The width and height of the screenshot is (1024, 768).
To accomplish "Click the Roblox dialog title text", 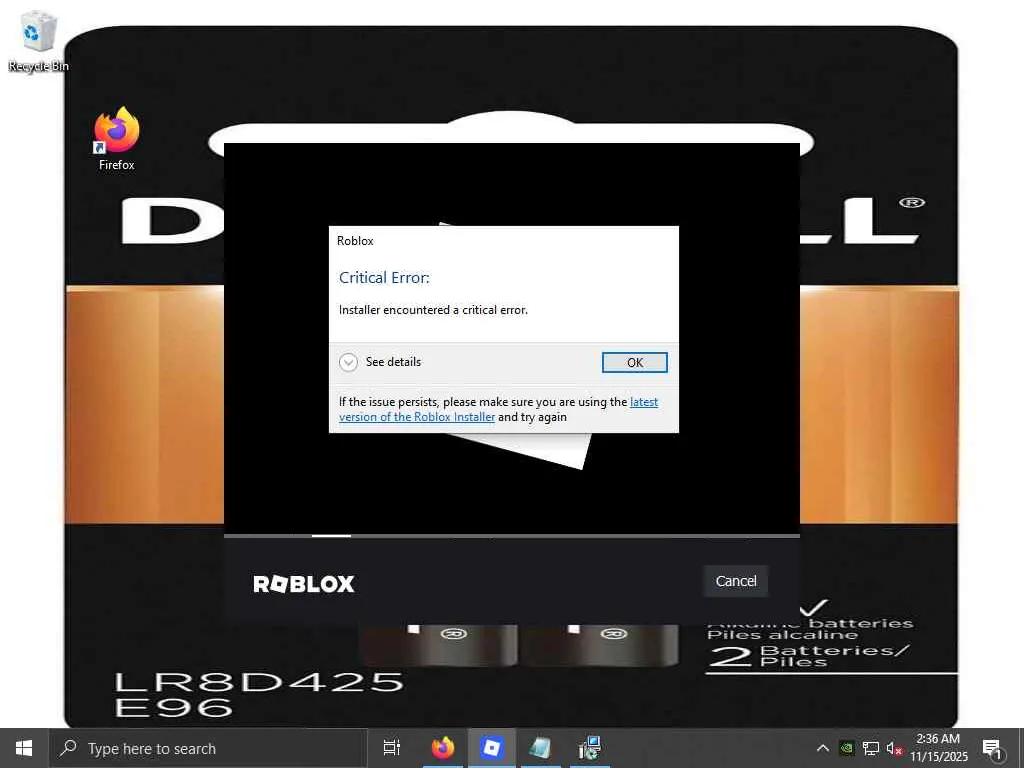I will 355,241.
